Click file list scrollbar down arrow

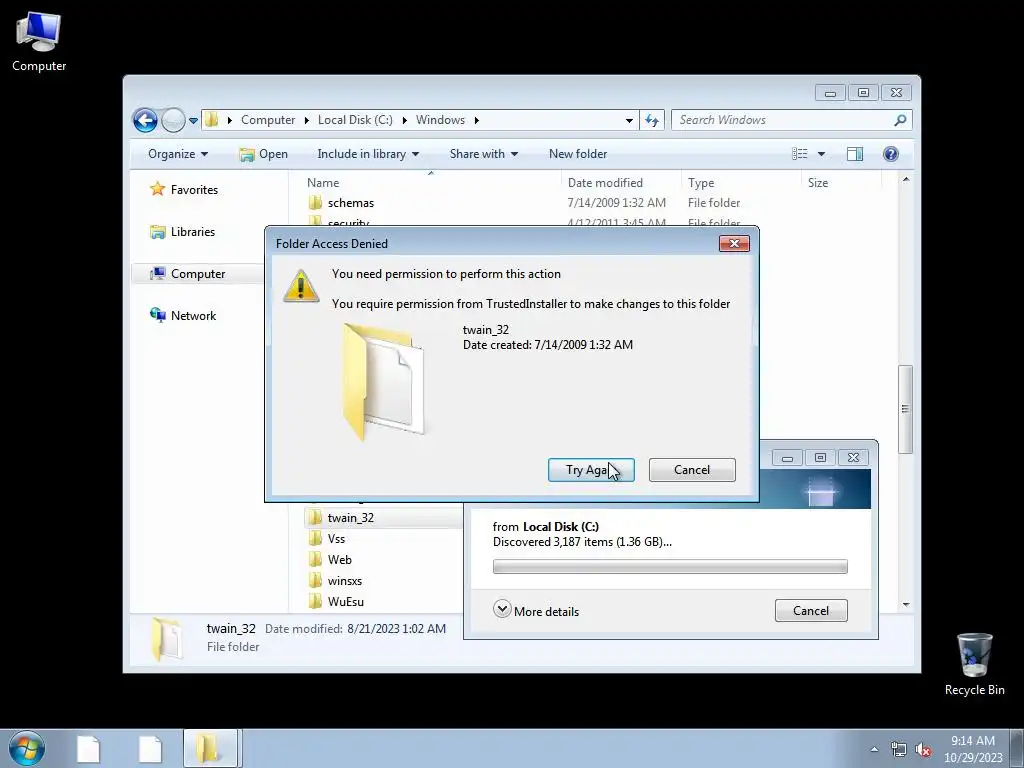tap(905, 605)
